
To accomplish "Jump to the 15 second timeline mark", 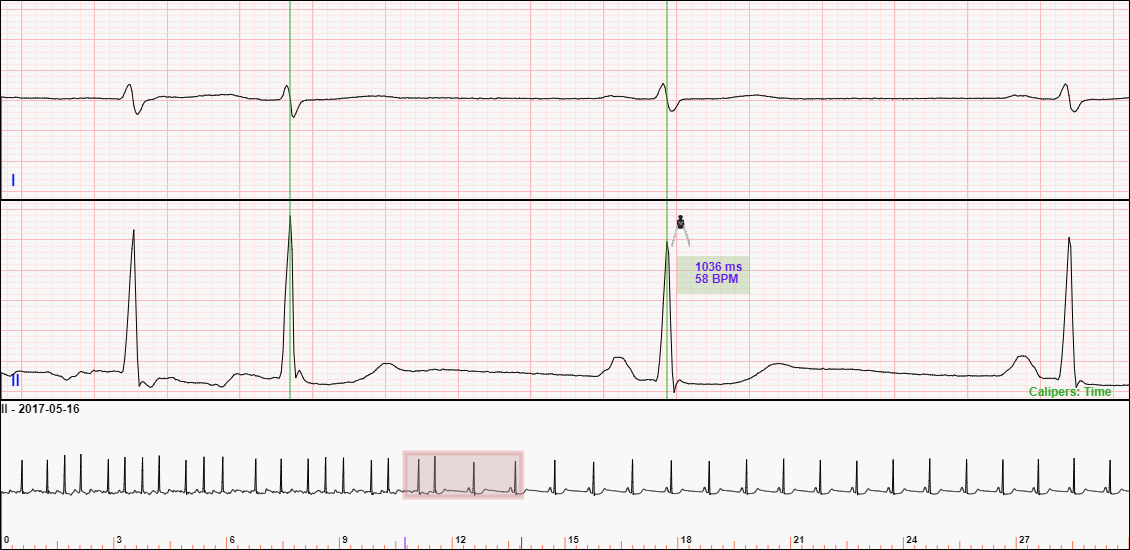I will pos(573,540).
